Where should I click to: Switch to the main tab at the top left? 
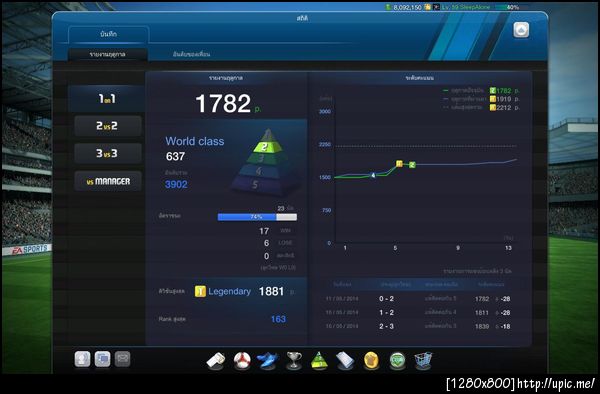108,34
